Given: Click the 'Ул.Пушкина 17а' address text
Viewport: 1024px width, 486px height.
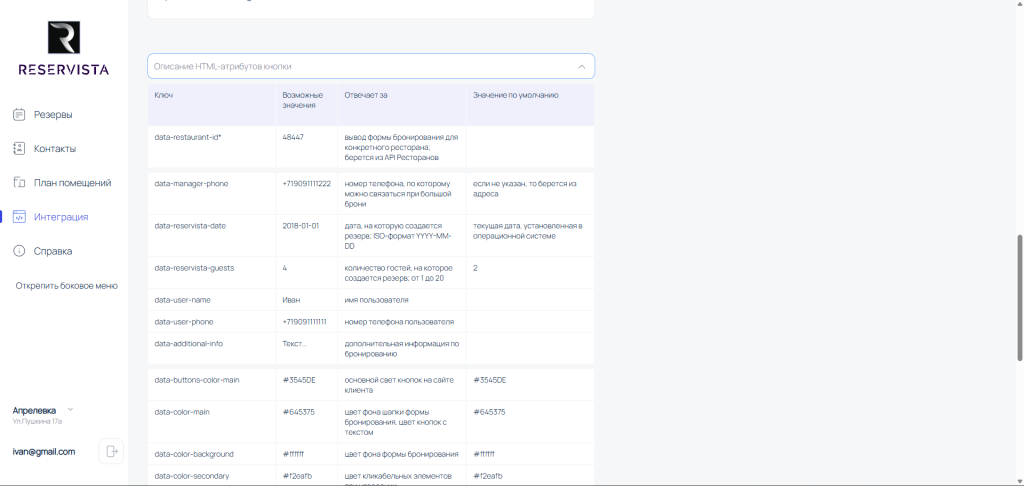Looking at the screenshot, I should 38,421.
